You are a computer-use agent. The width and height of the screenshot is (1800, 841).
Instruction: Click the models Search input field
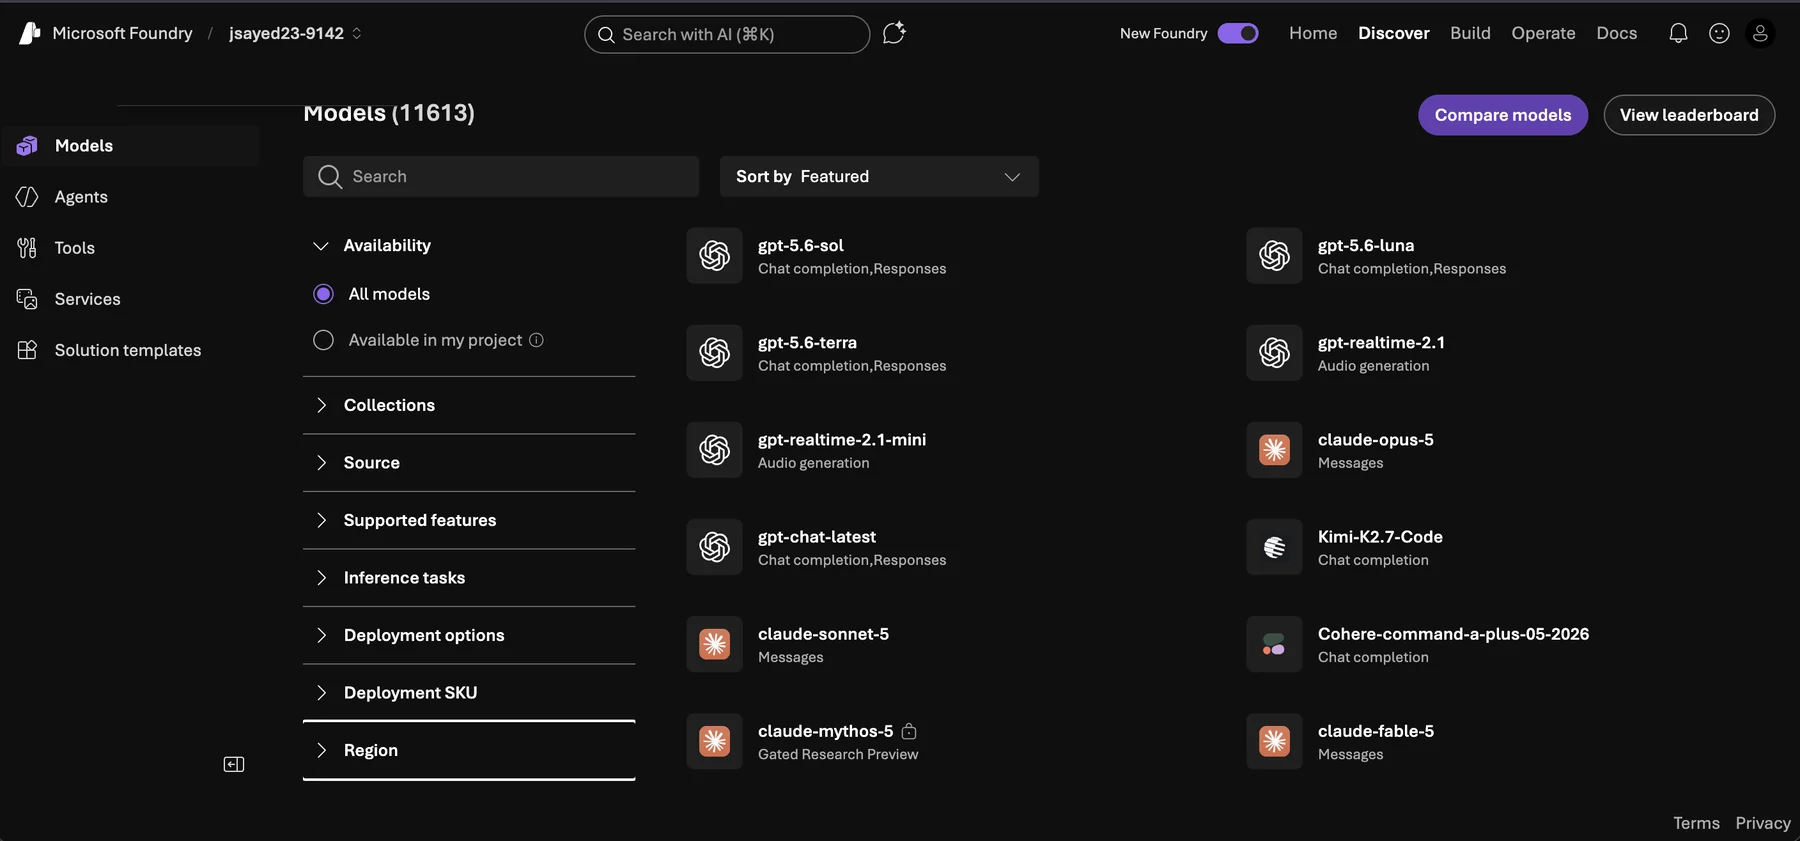coord(501,177)
